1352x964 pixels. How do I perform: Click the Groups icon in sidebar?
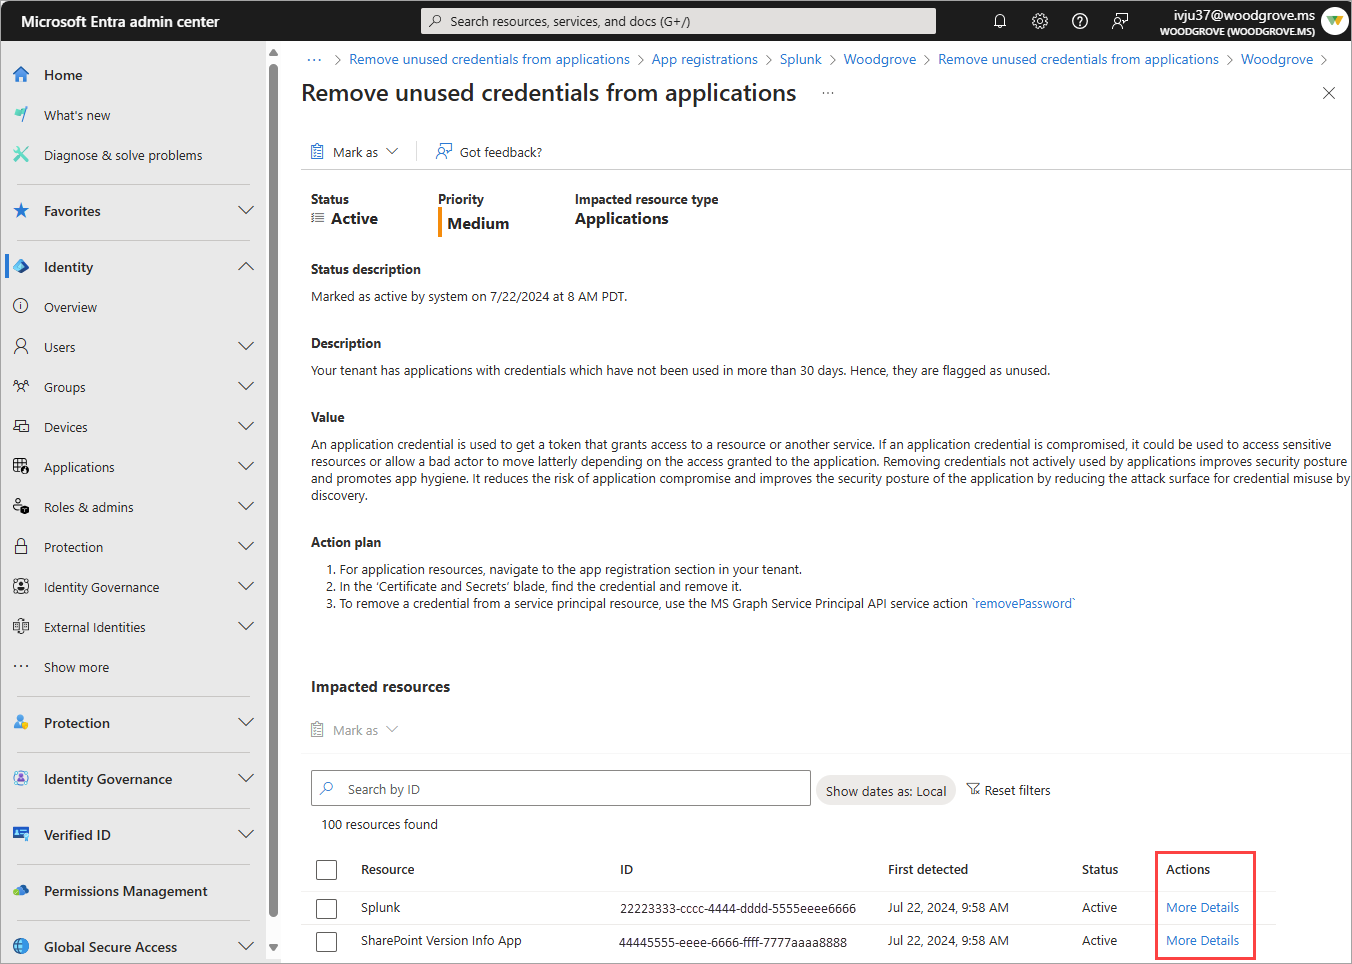coord(21,387)
